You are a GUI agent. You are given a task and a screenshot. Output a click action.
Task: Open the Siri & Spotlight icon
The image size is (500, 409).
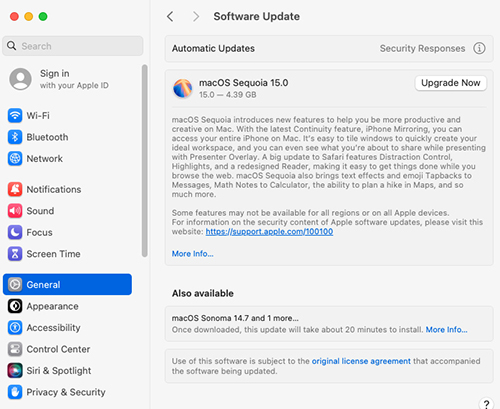pyautogui.click(x=15, y=371)
